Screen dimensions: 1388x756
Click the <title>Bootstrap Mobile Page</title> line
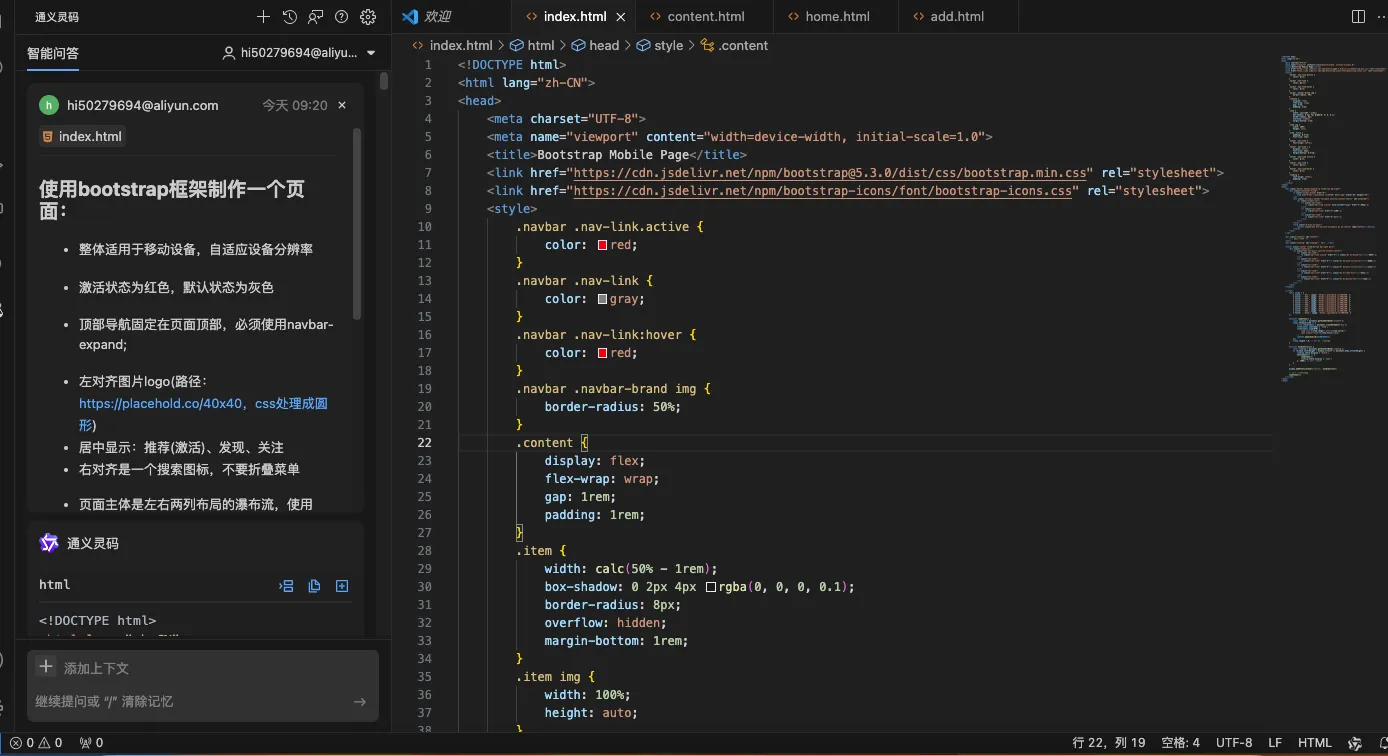coord(617,155)
